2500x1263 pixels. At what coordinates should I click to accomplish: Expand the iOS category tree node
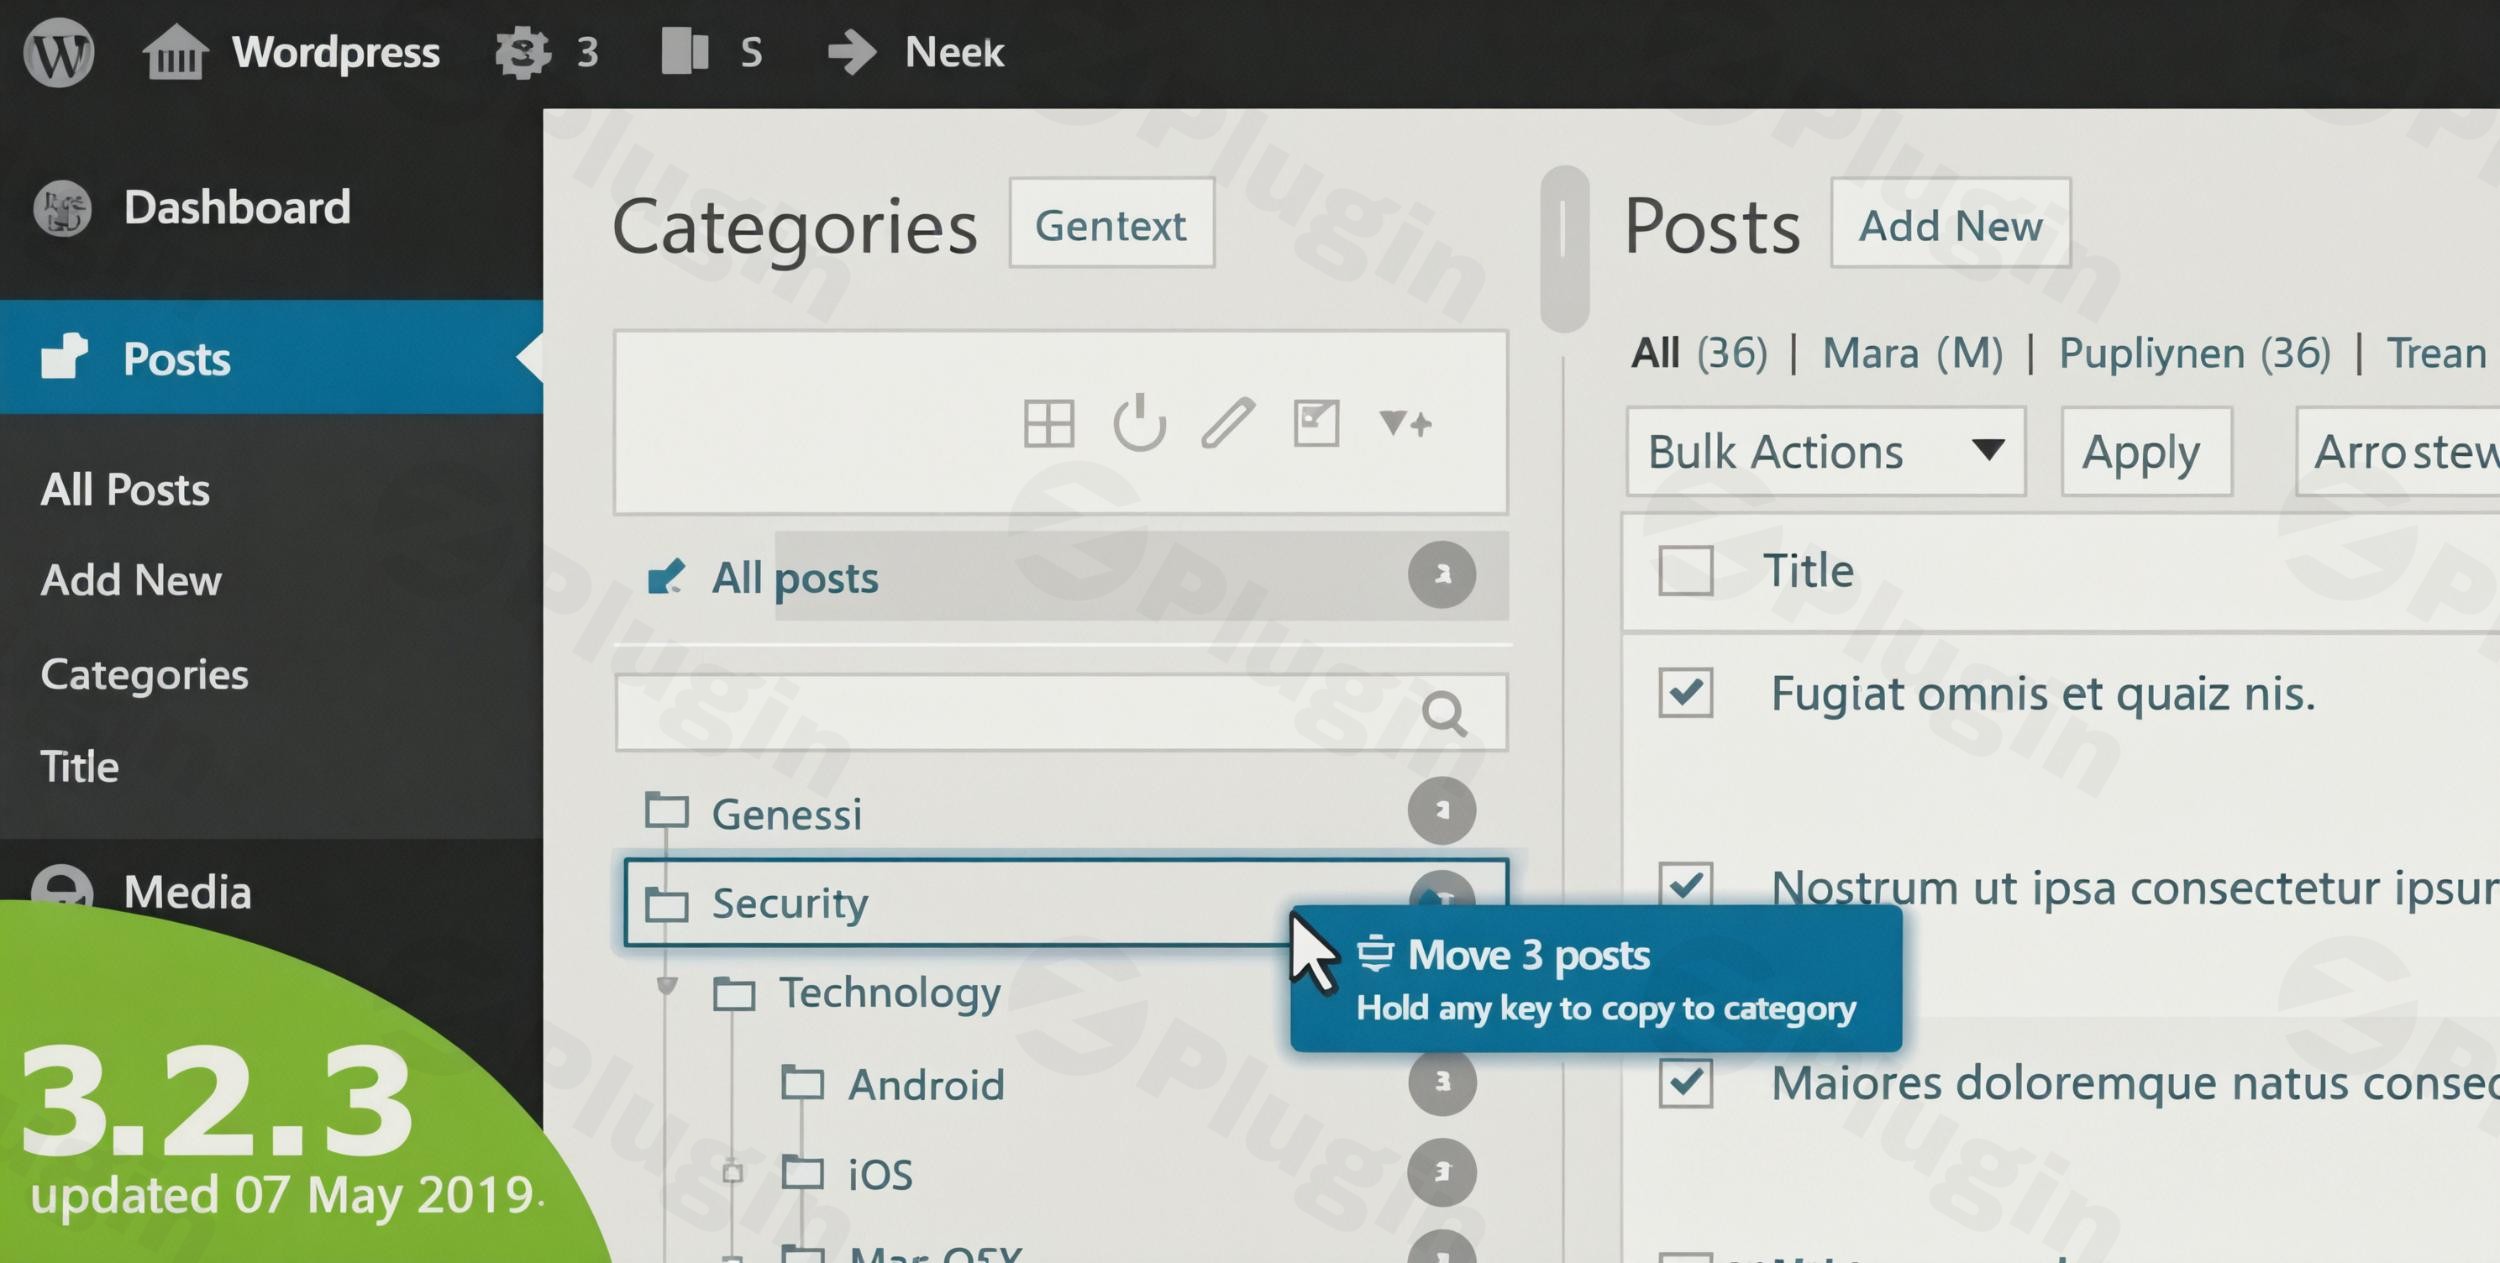pyautogui.click(x=733, y=1171)
